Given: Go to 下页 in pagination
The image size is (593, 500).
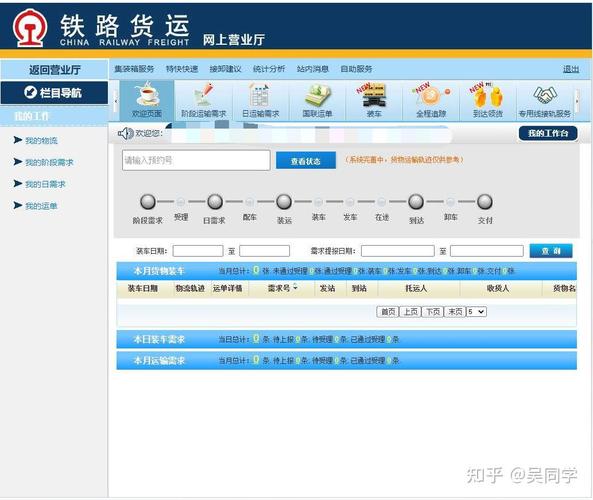Looking at the screenshot, I should [433, 312].
